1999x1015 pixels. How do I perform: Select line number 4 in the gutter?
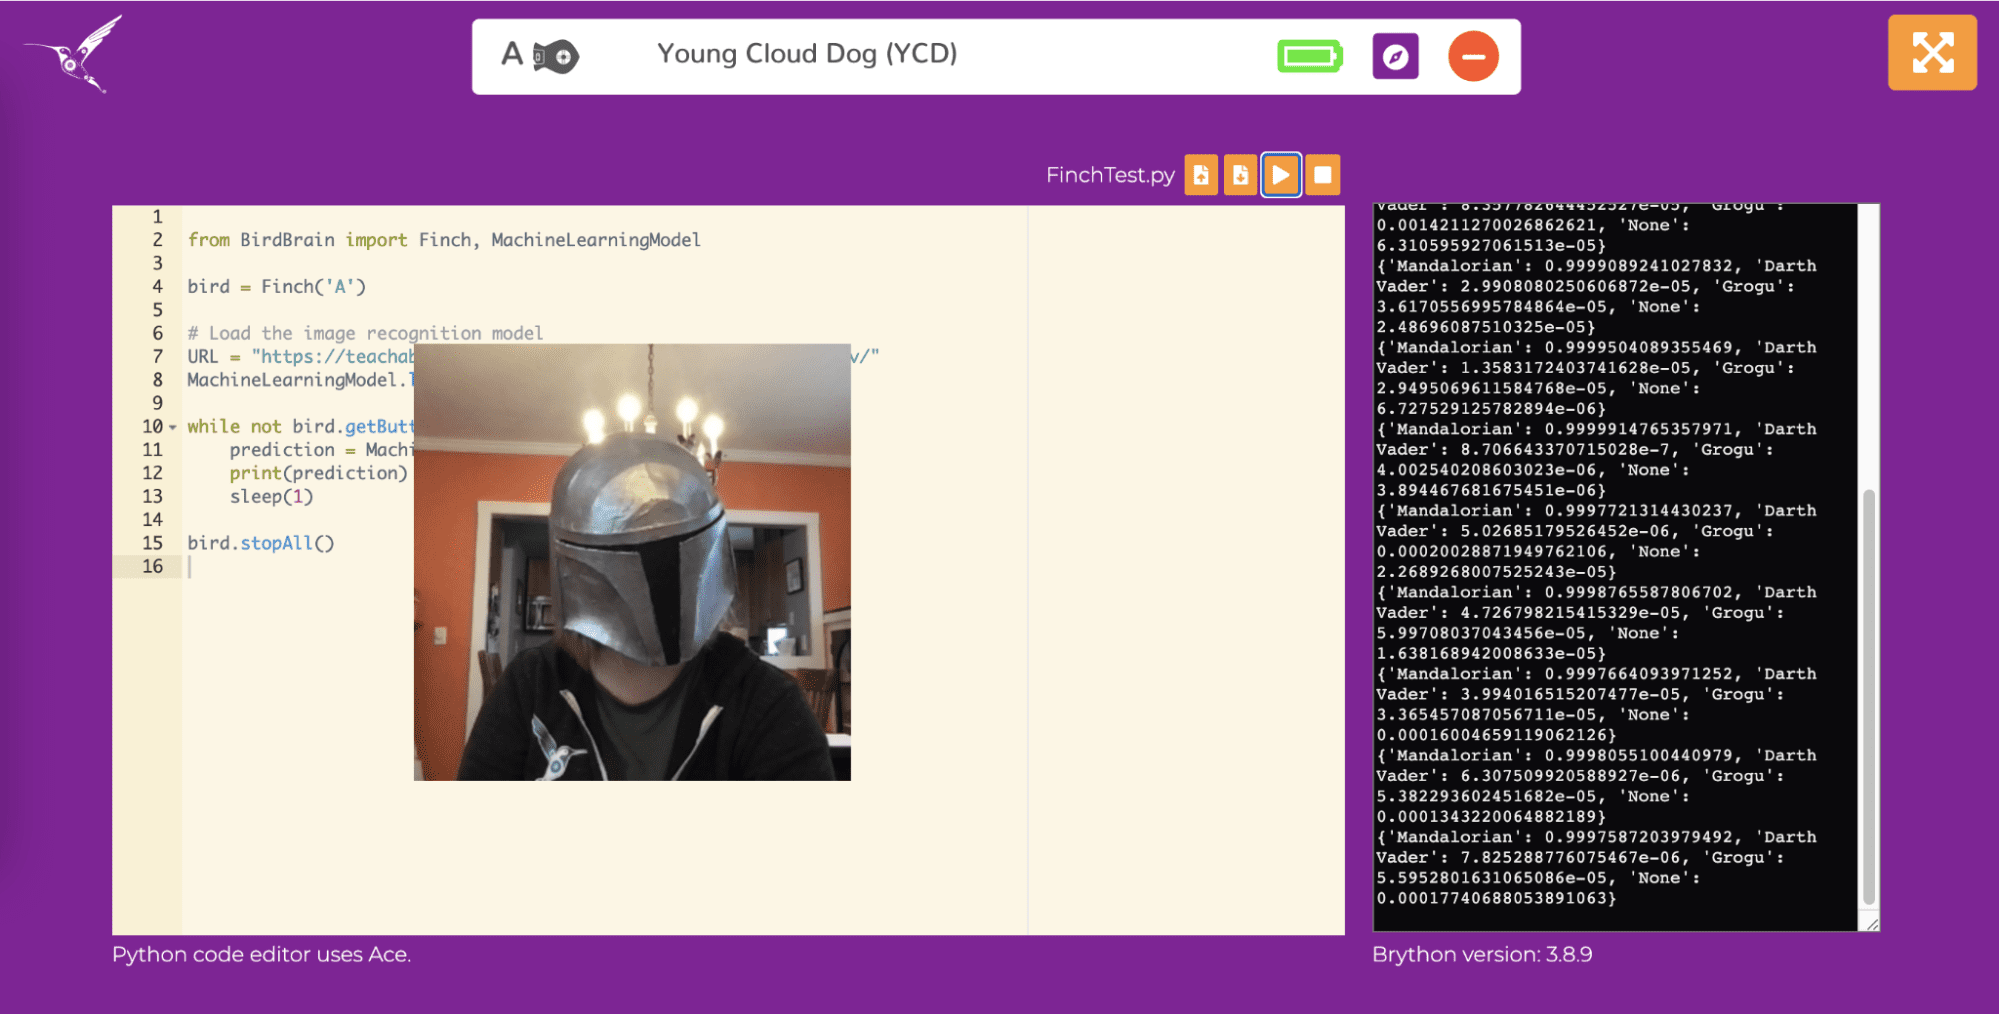coord(157,287)
